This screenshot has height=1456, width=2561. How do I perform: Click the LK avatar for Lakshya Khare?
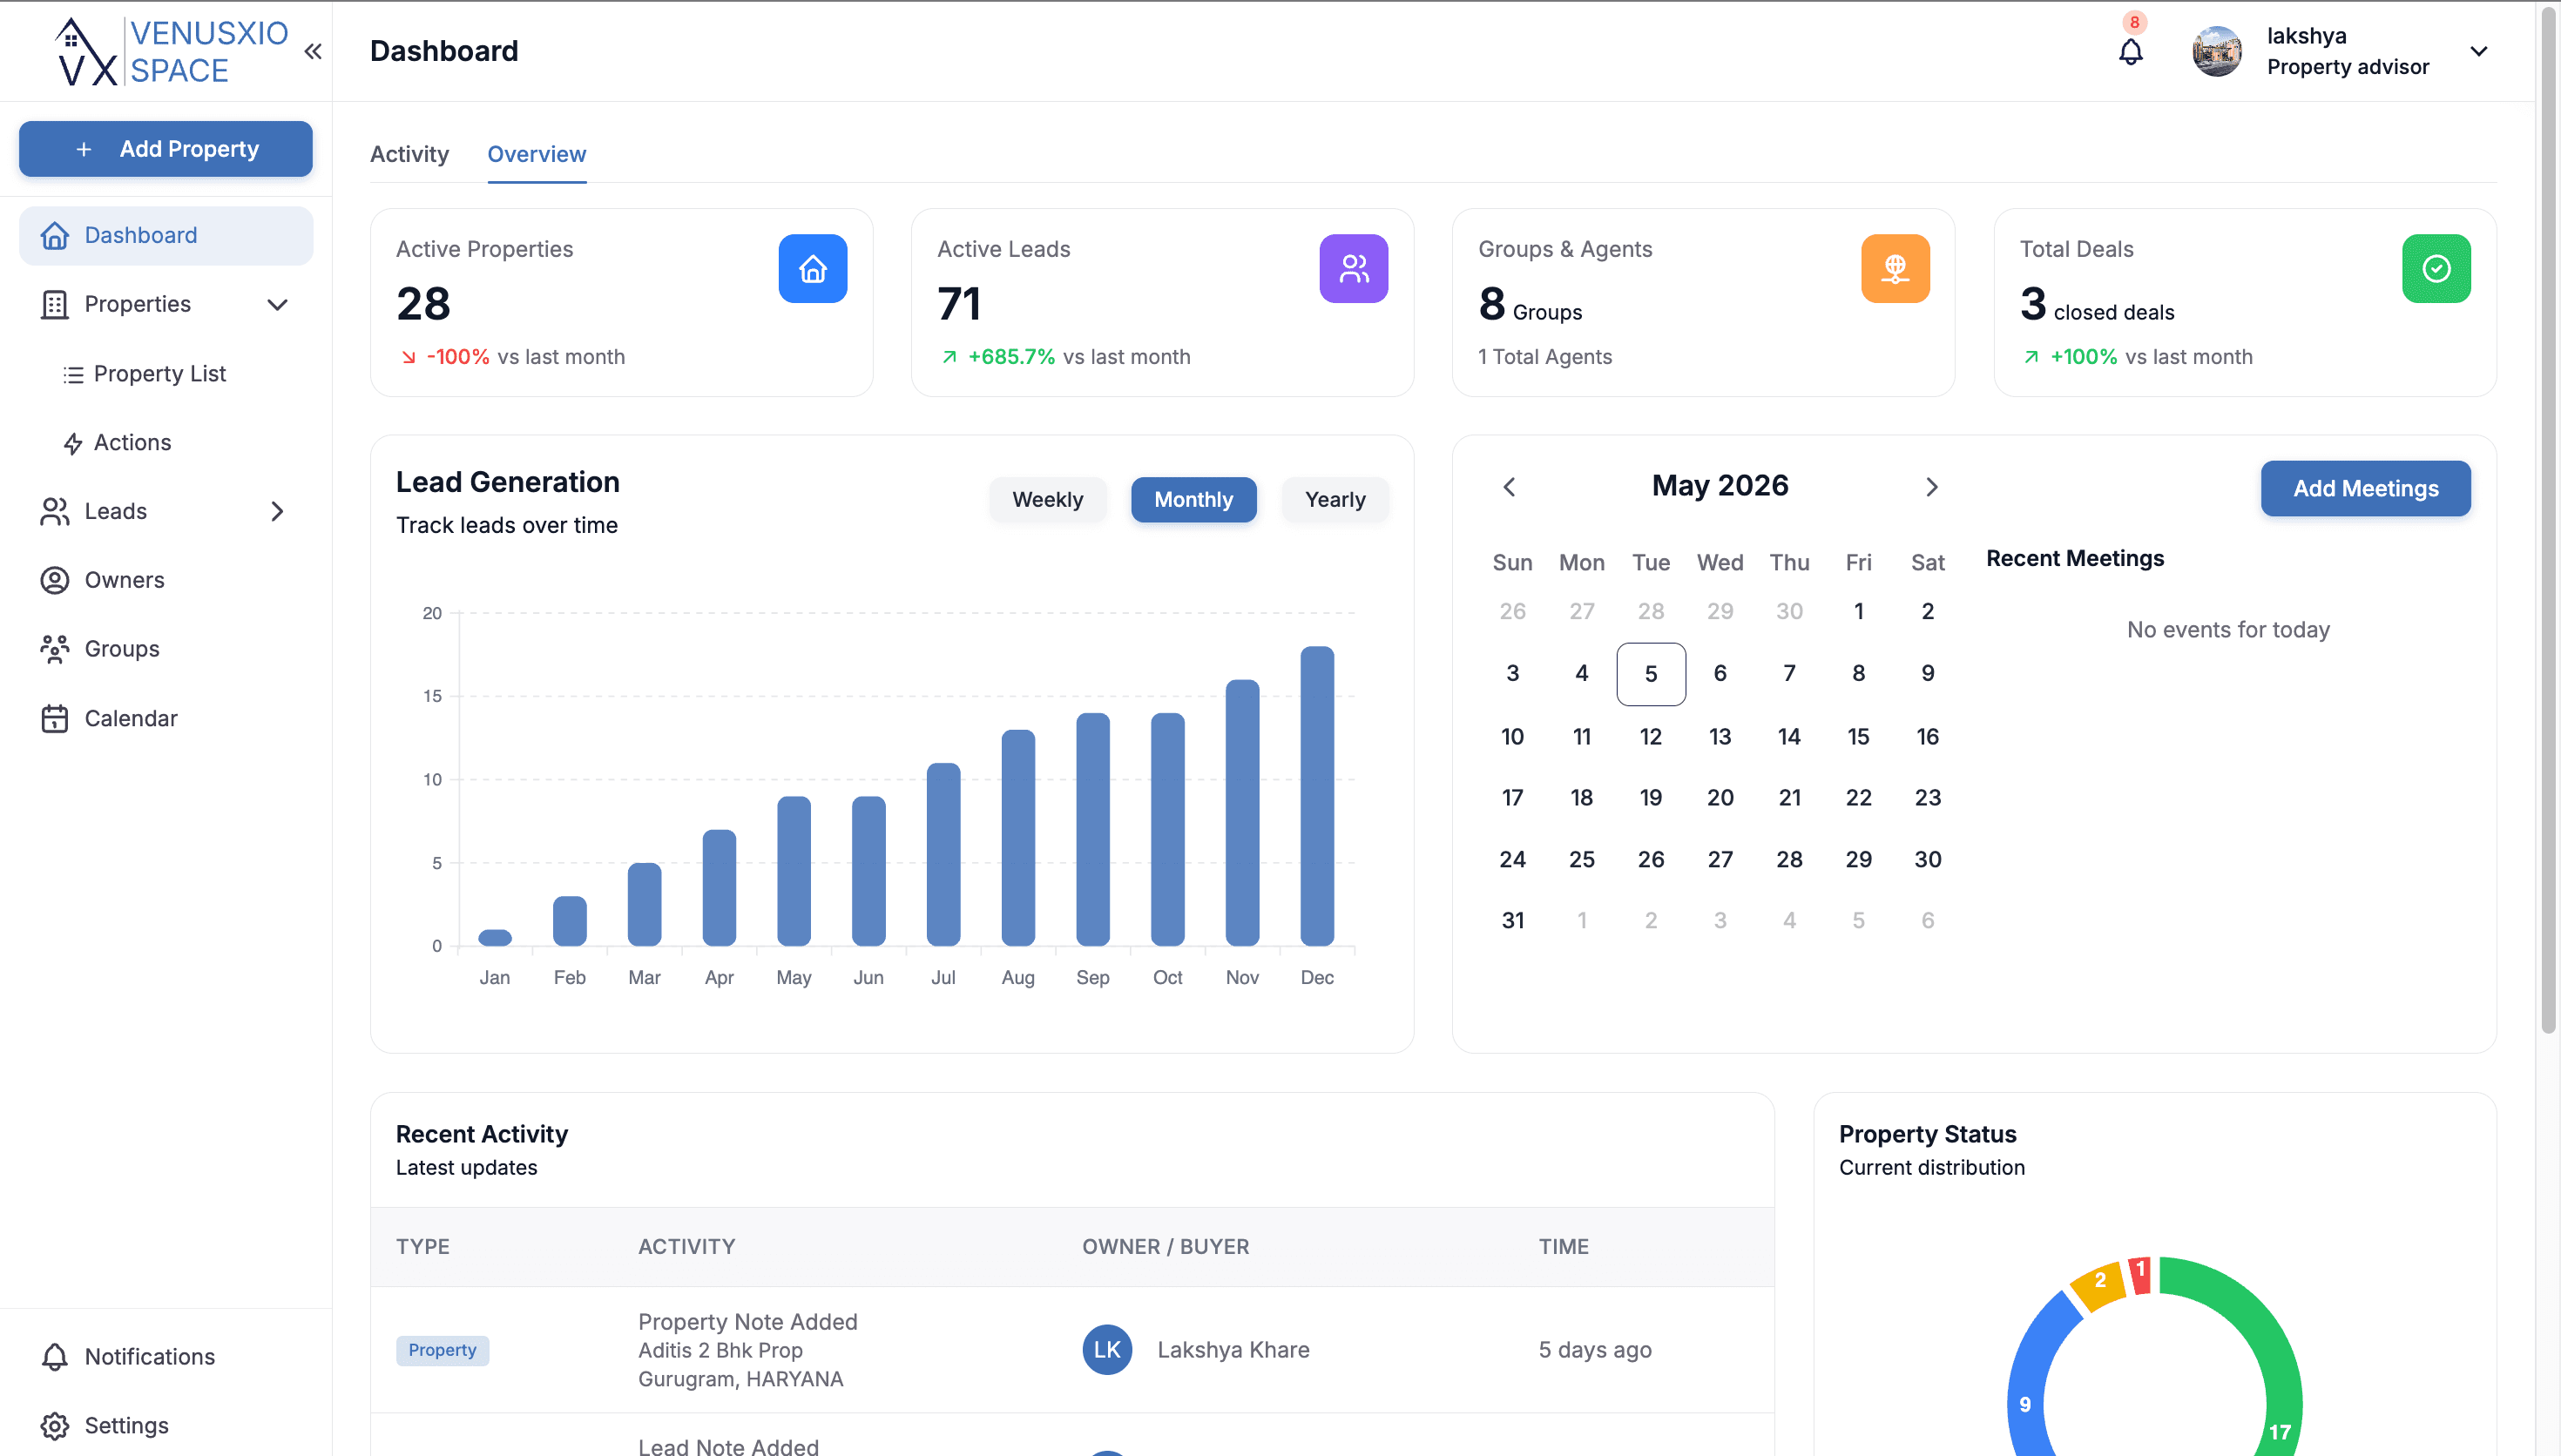(1107, 1350)
